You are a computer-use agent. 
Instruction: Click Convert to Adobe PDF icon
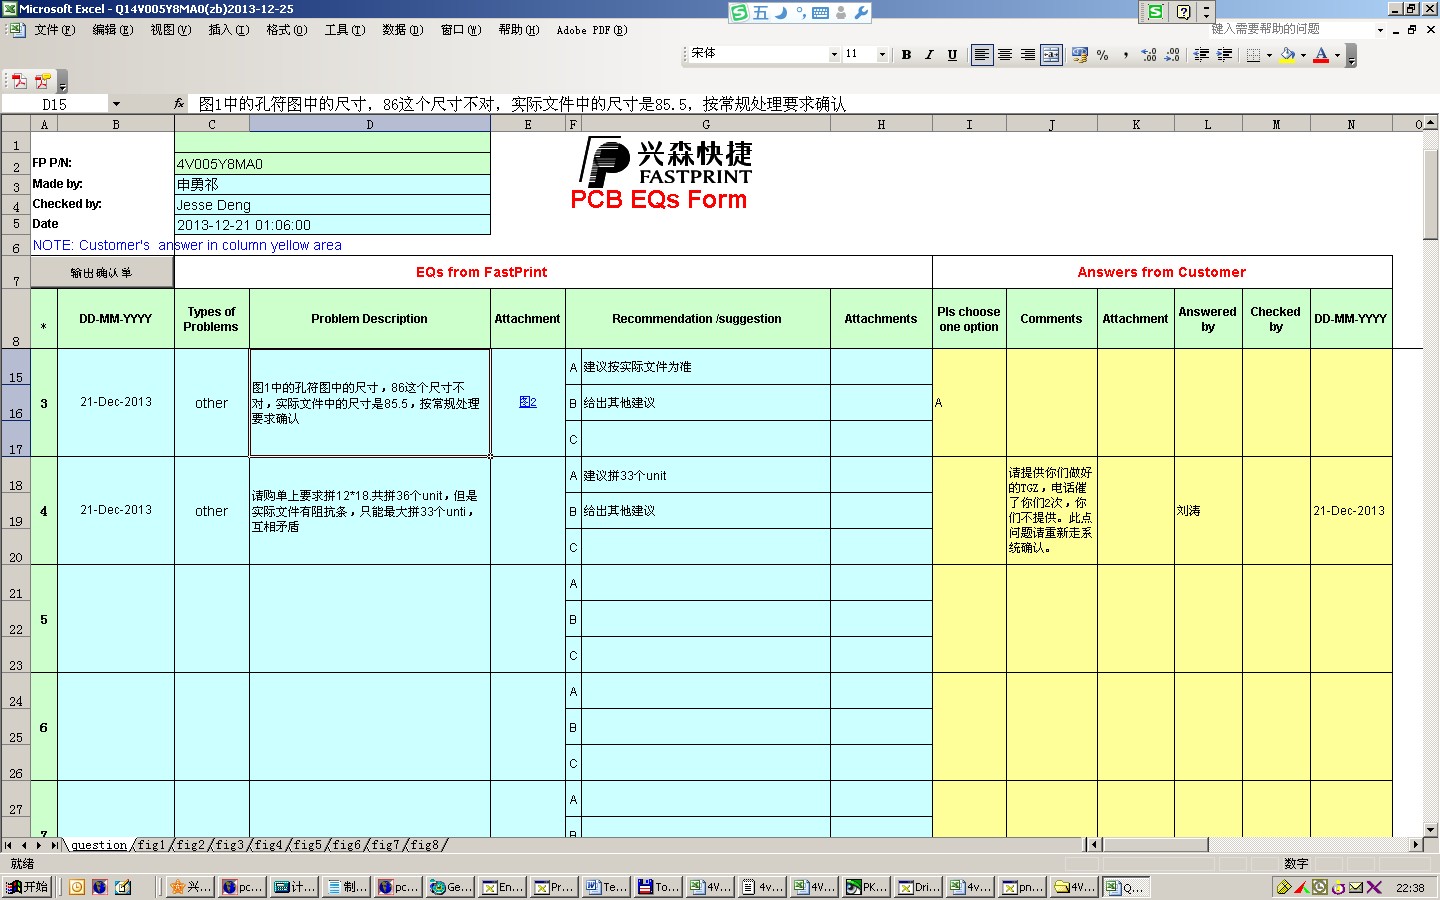pyautogui.click(x=19, y=81)
